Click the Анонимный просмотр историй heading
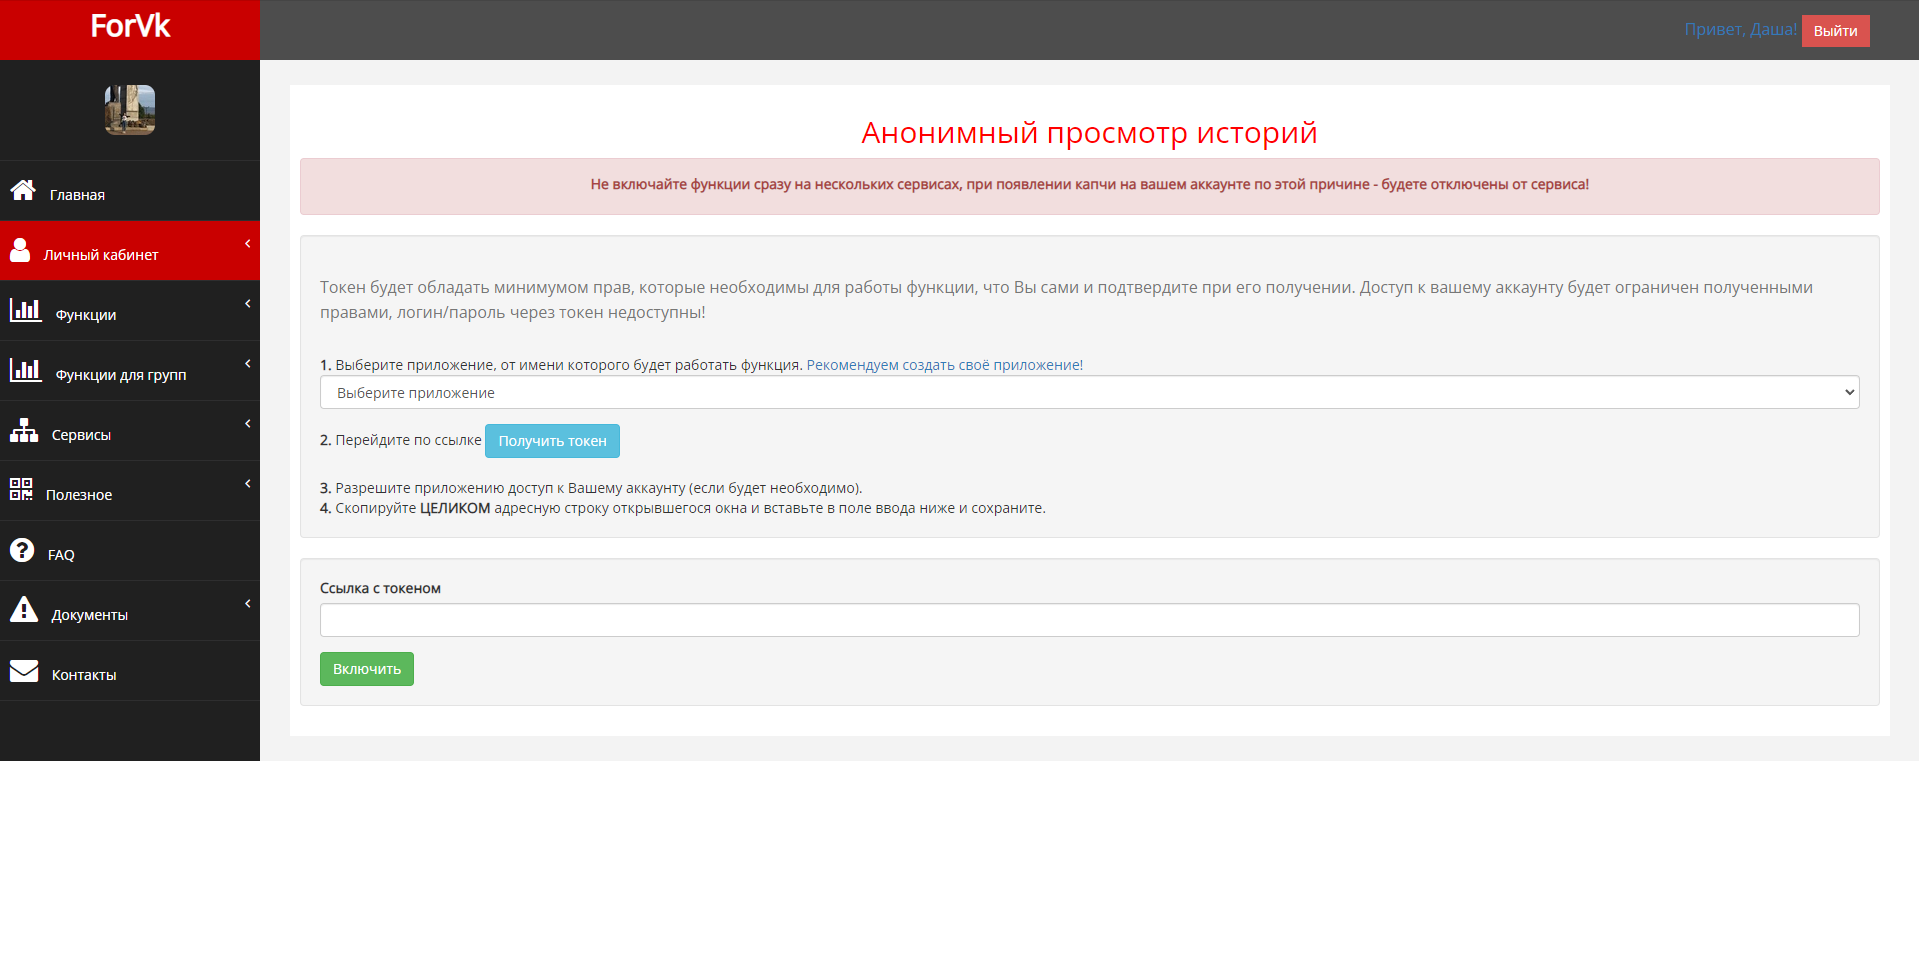The image size is (1919, 963). pos(1089,133)
